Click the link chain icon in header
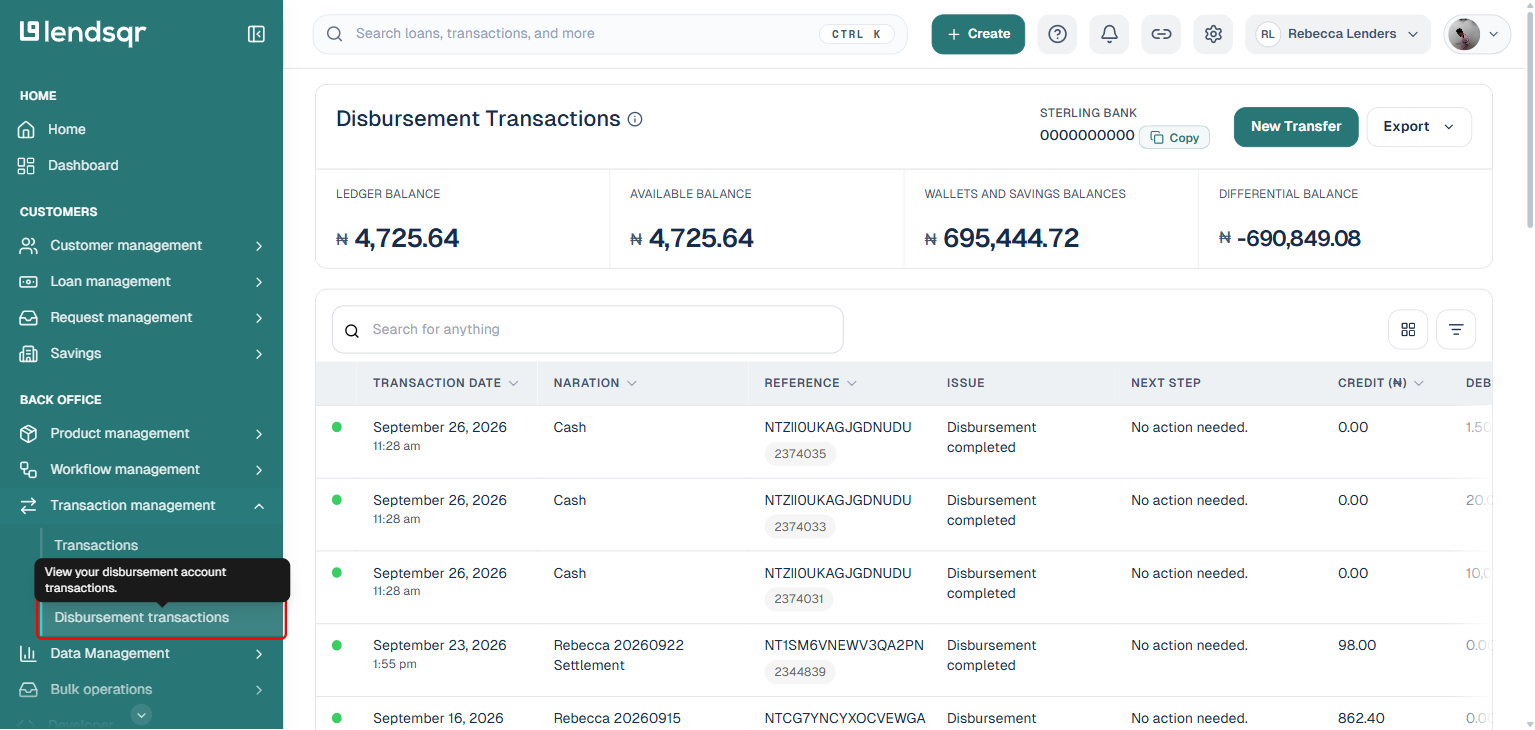This screenshot has width=1535, height=730. coord(1161,34)
